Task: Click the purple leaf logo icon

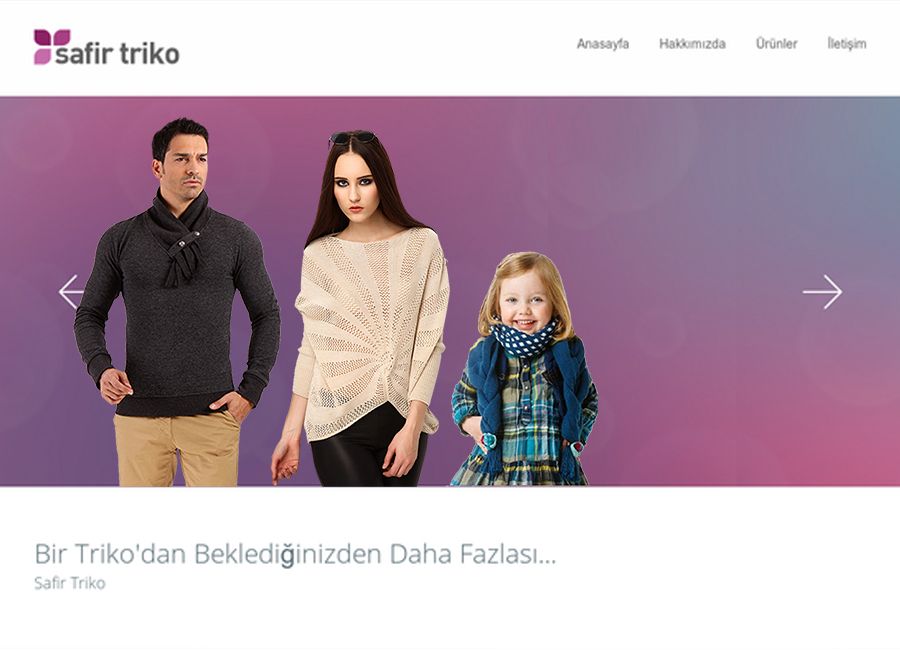Action: (x=52, y=47)
